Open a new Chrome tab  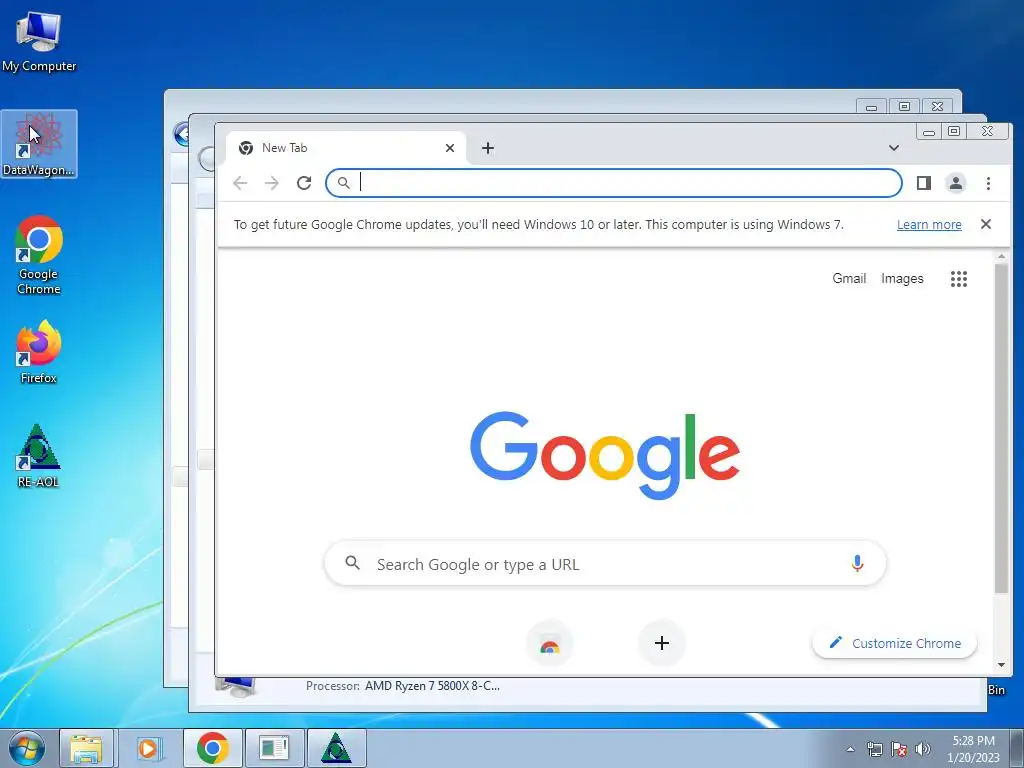[x=488, y=148]
